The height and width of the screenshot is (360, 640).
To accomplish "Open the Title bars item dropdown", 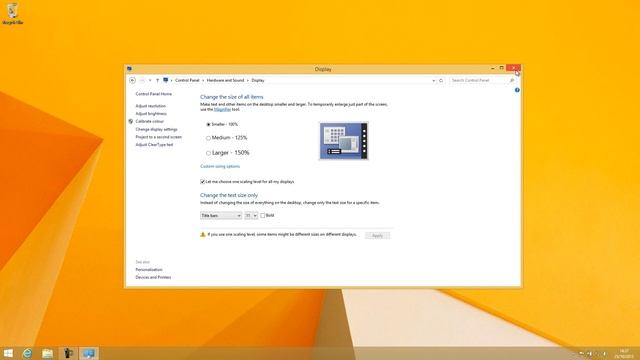I will (221, 216).
